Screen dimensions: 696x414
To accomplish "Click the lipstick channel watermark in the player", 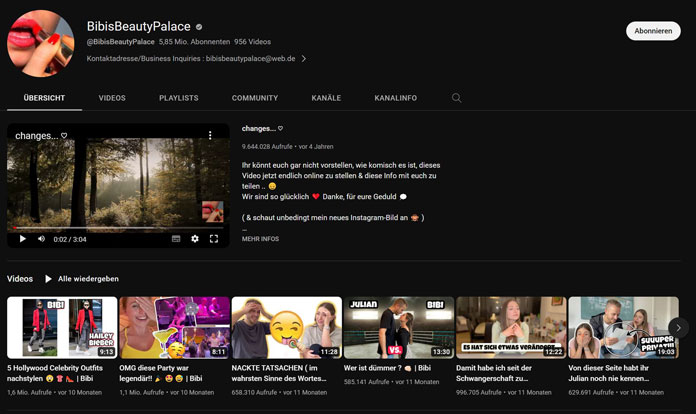I will pyautogui.click(x=213, y=211).
